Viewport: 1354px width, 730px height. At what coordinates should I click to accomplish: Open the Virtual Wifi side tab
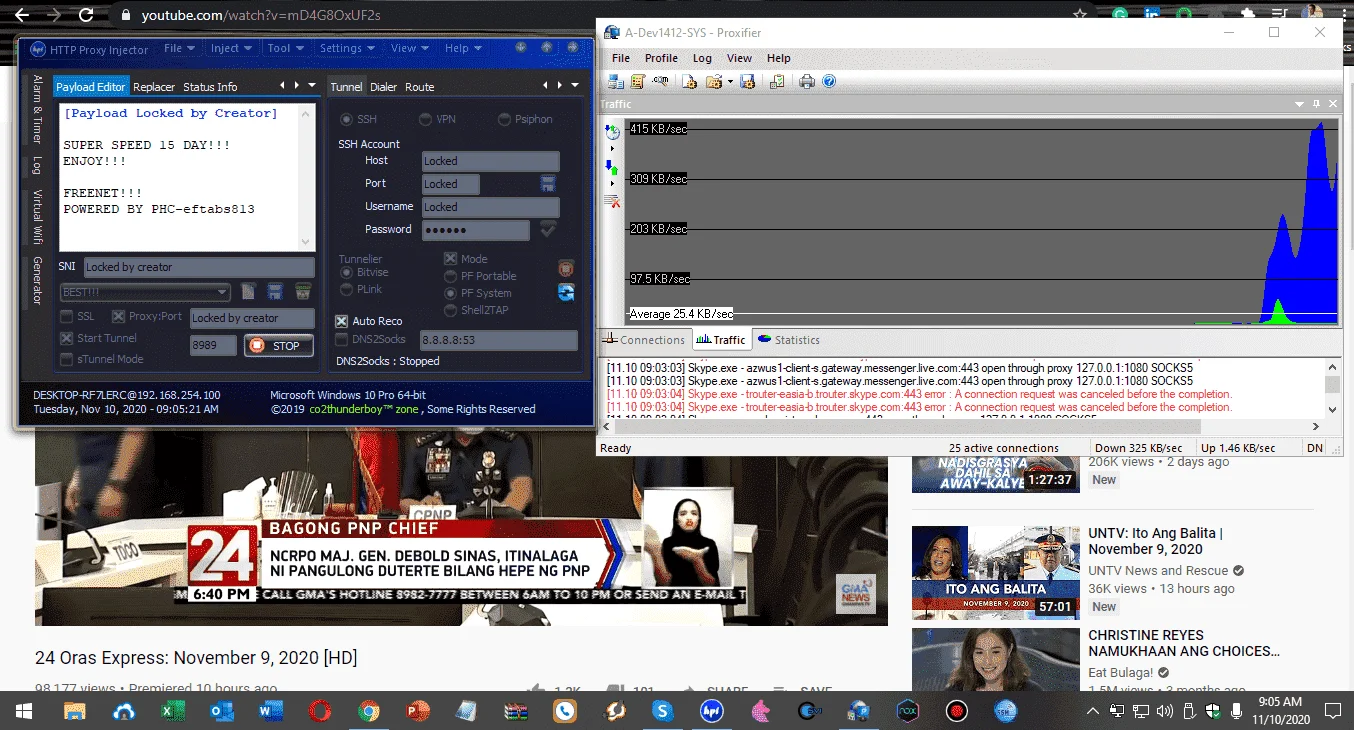[37, 219]
